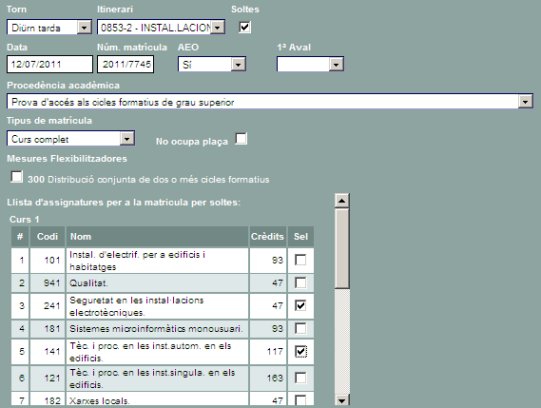This screenshot has height=408, width=541.
Task: Select subject 101 Instal. d'electrif. checkbox
Action: click(x=301, y=260)
